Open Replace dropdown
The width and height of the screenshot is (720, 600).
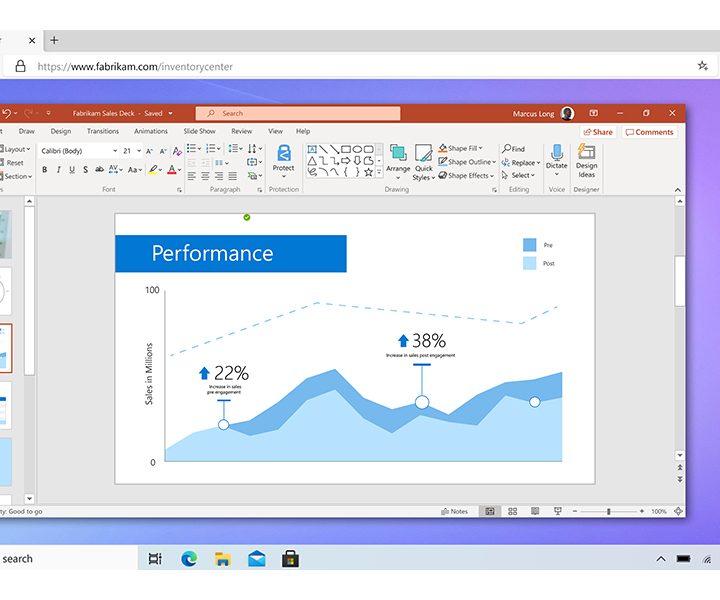coord(521,163)
